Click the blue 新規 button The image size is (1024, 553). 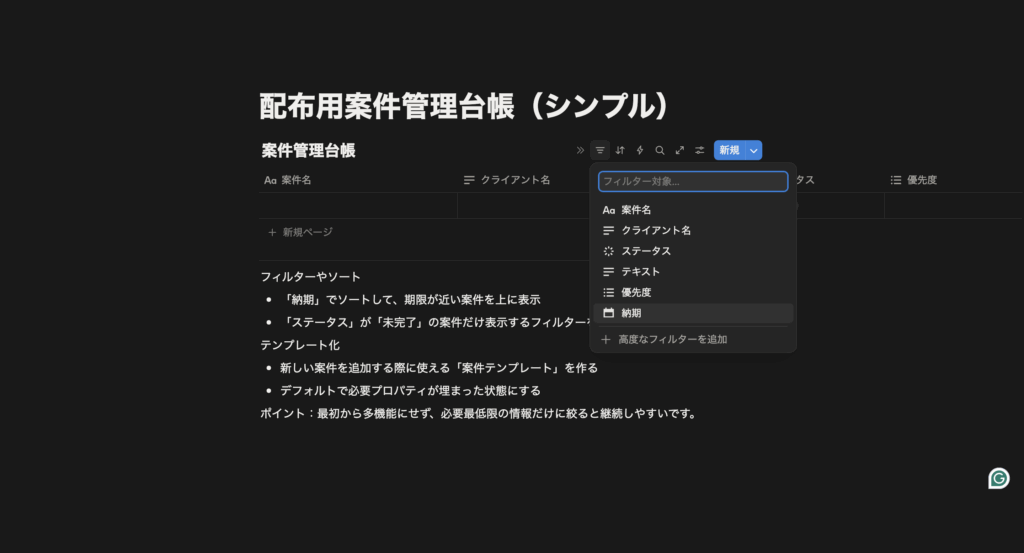click(x=728, y=150)
